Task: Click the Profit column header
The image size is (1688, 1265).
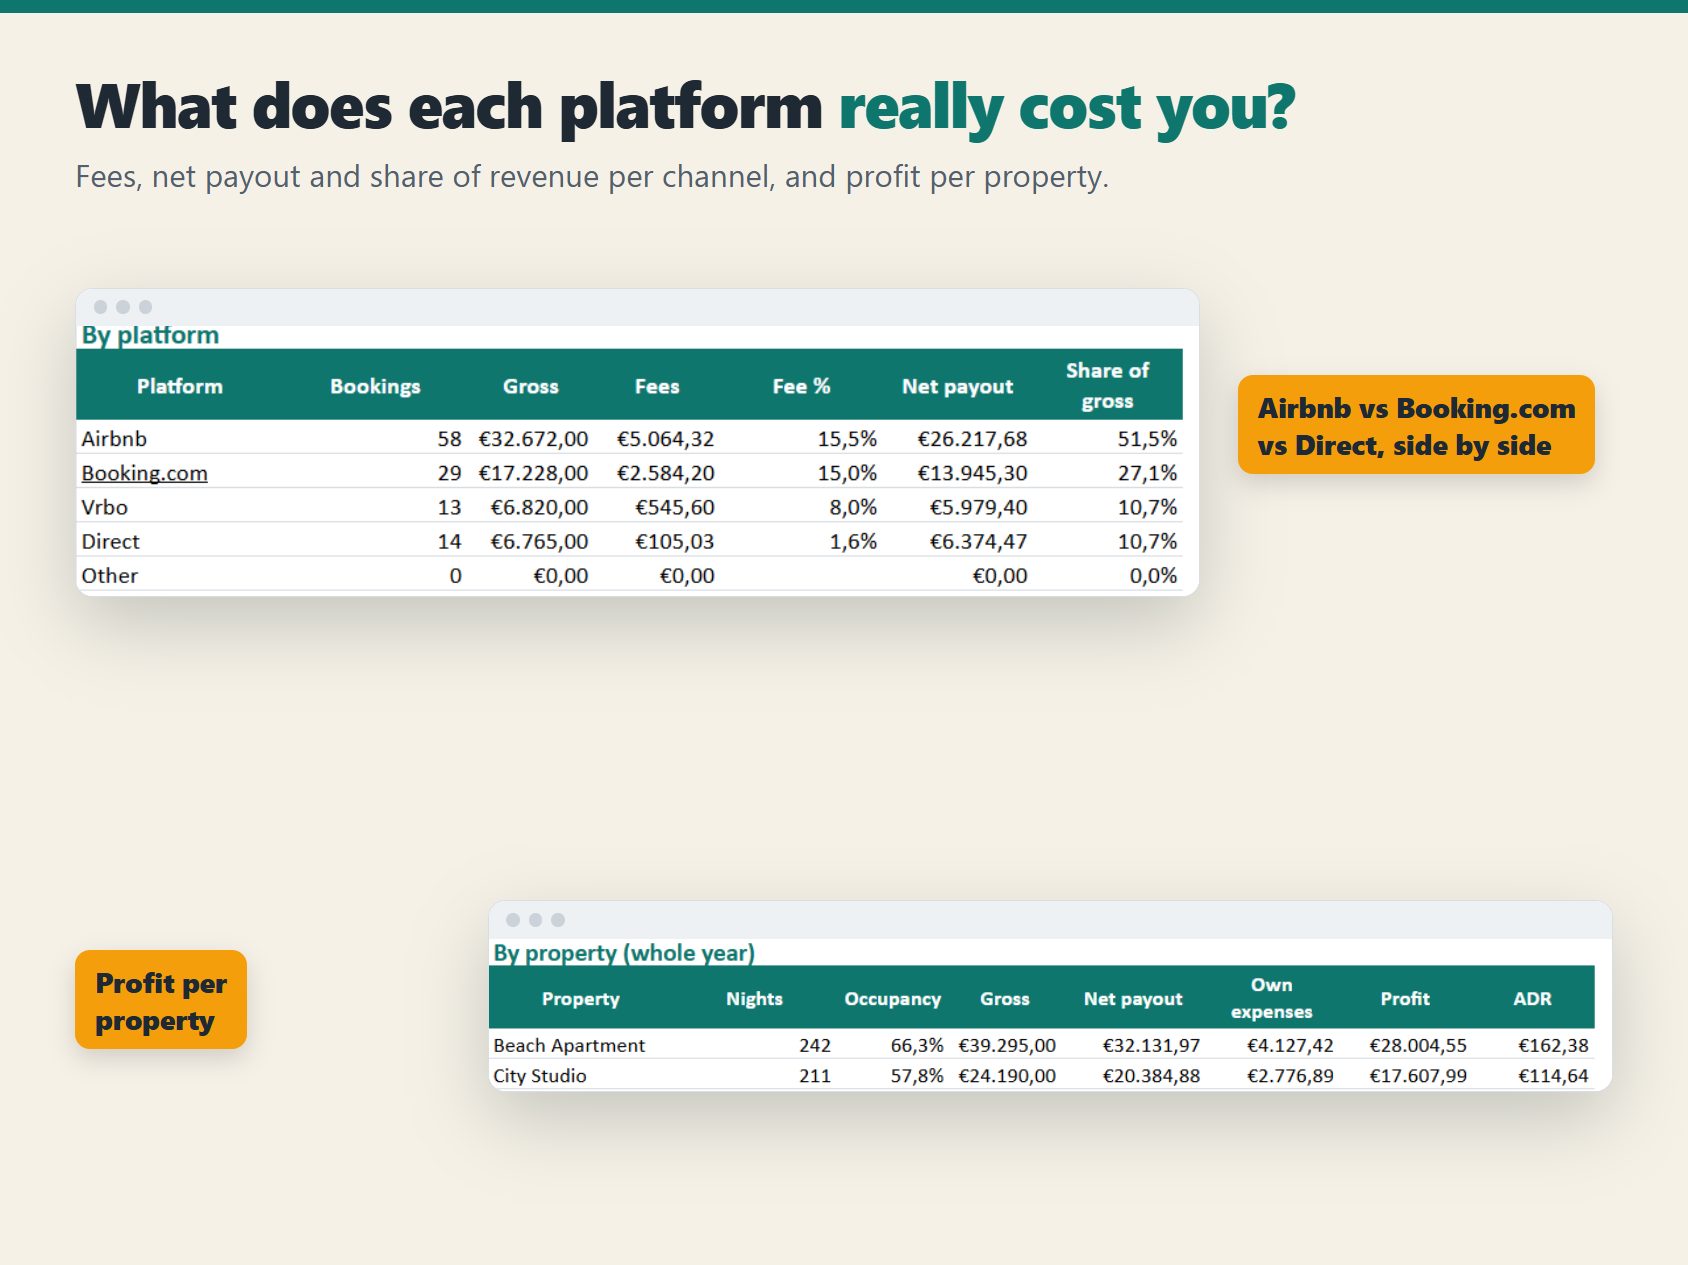Action: (x=1405, y=998)
